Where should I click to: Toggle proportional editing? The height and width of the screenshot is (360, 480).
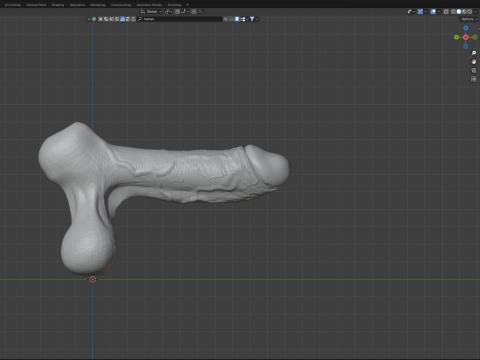coord(194,12)
